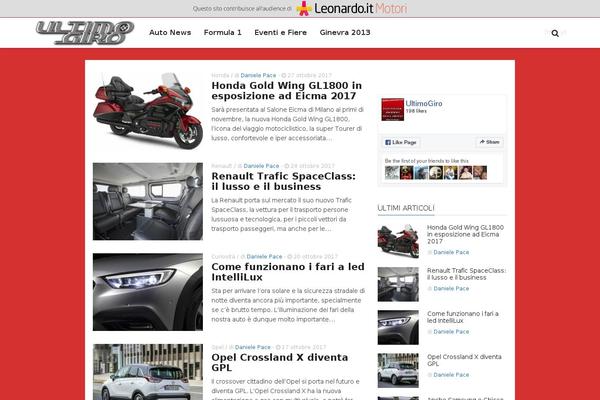
Task: Click Daniele Pace under sidebar Renault article
Action: point(451,289)
